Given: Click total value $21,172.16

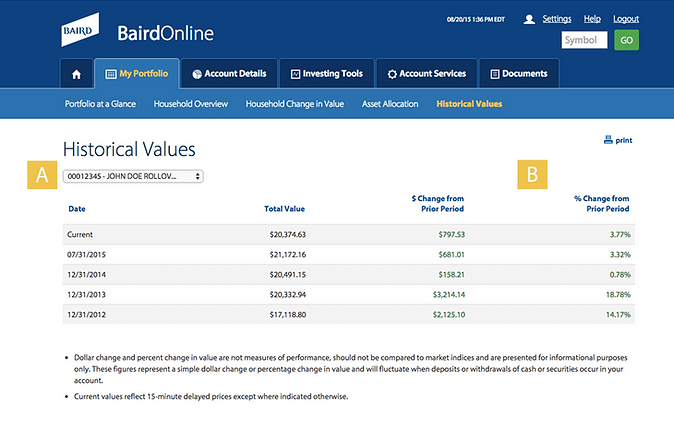Looking at the screenshot, I should (288, 255).
